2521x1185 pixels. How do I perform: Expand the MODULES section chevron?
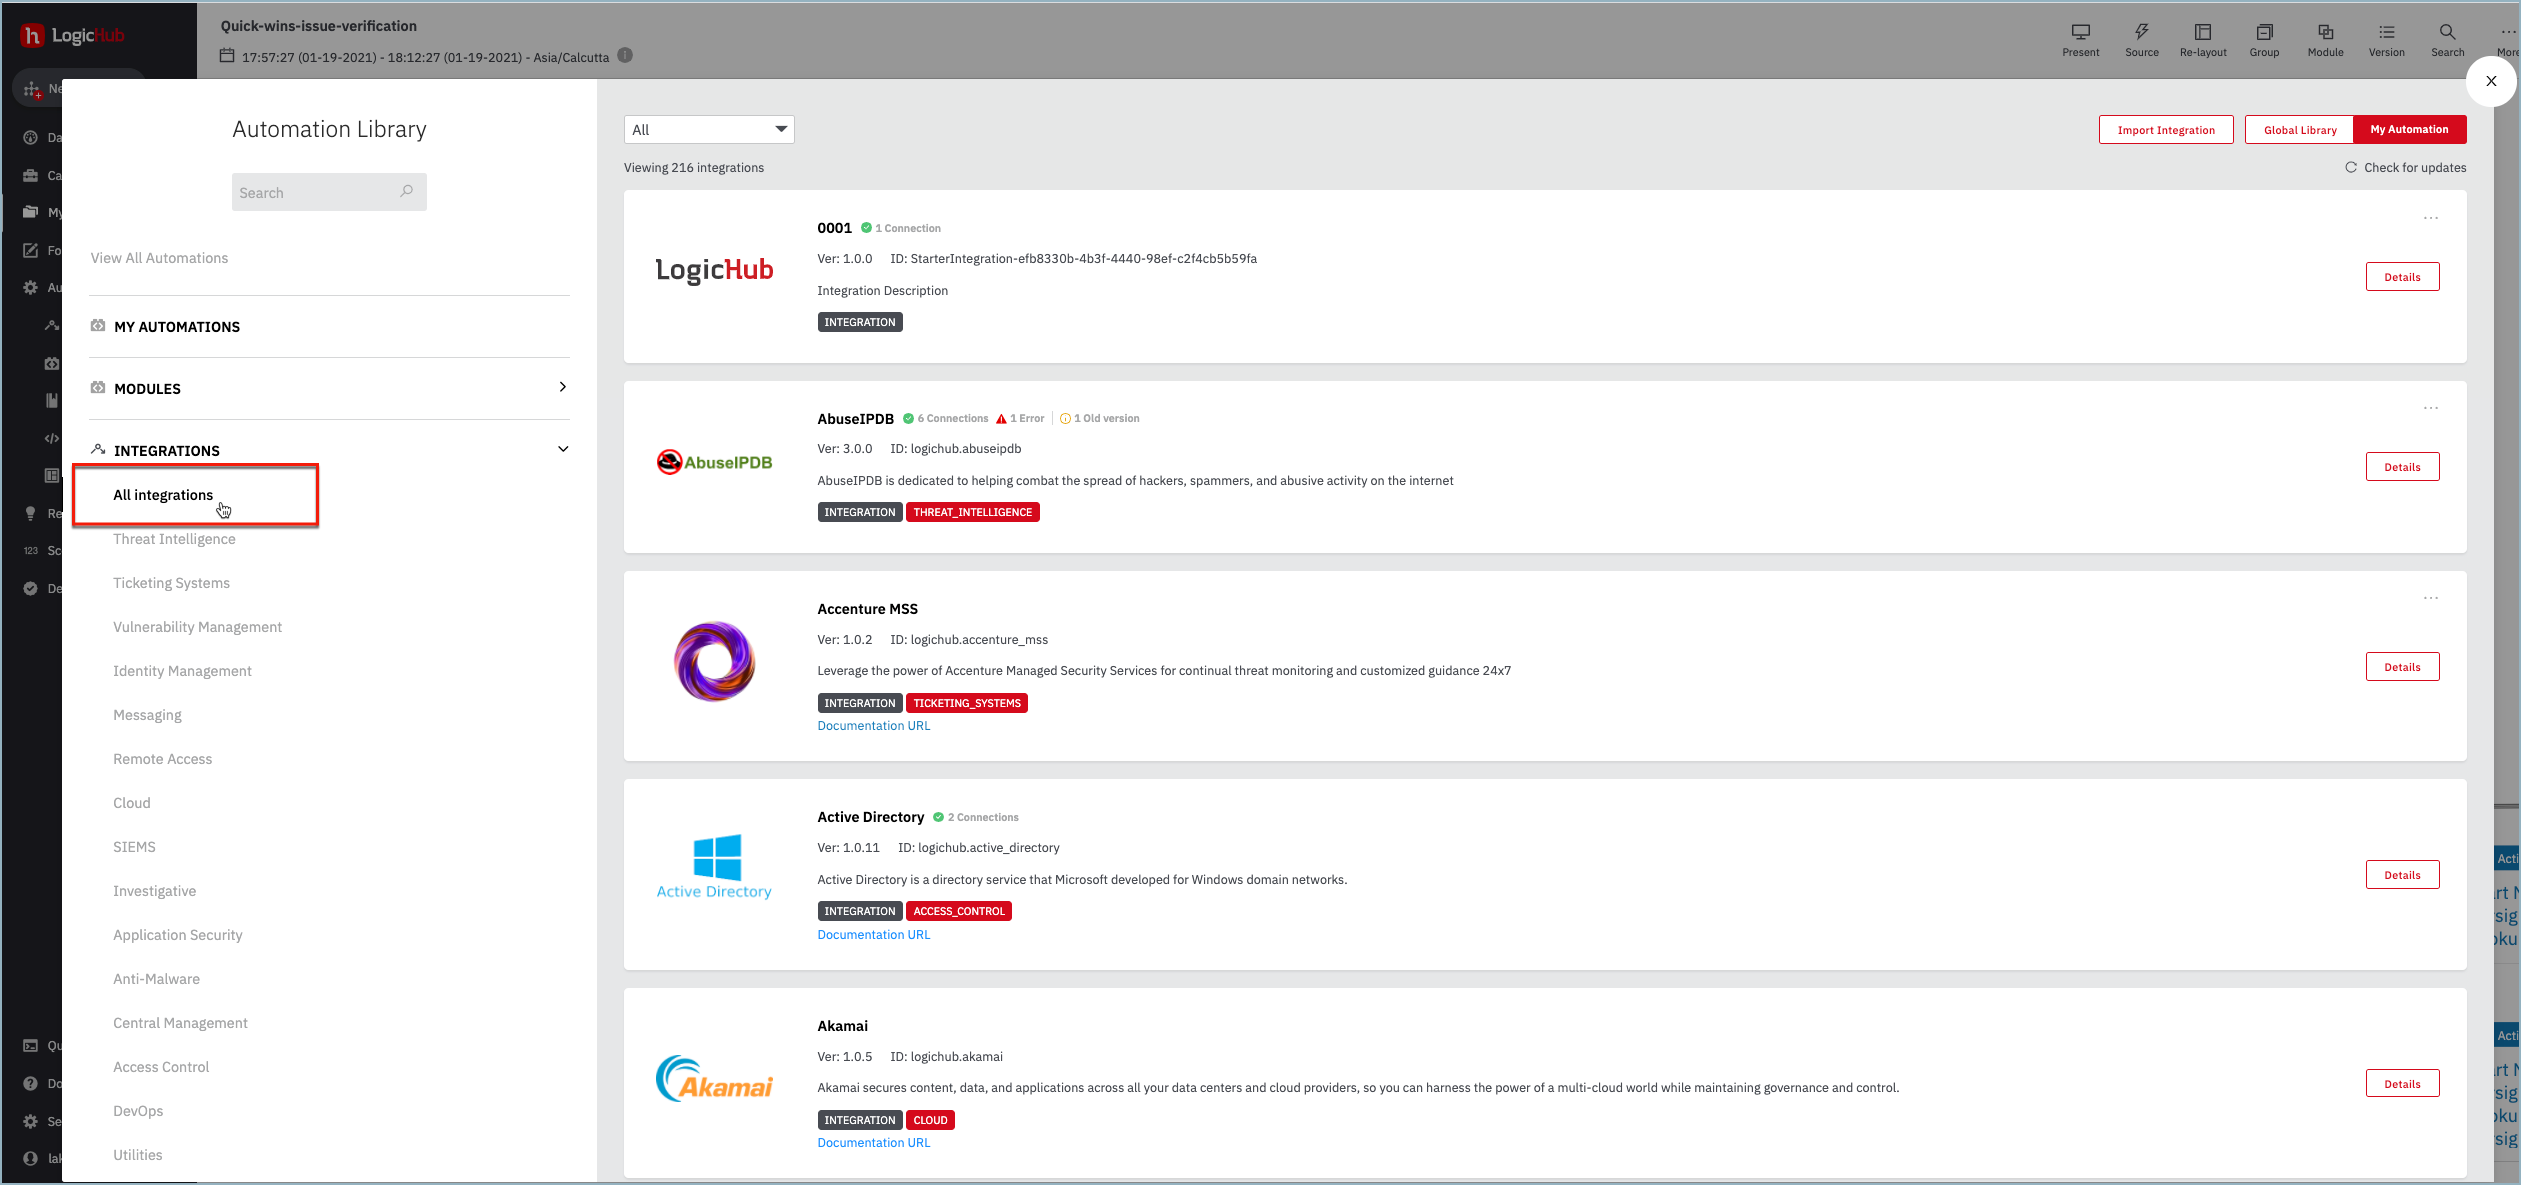tap(563, 387)
